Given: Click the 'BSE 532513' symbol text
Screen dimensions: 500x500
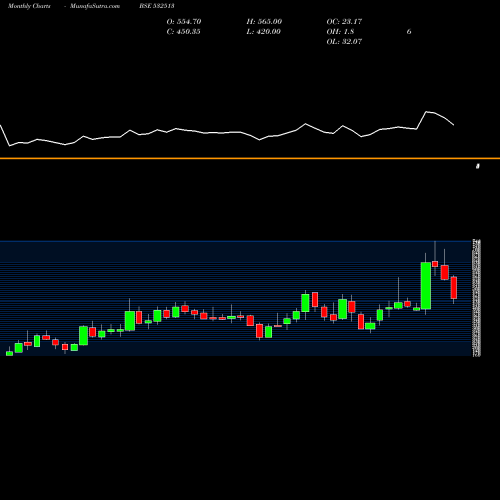Looking at the screenshot, I should click(x=157, y=6).
